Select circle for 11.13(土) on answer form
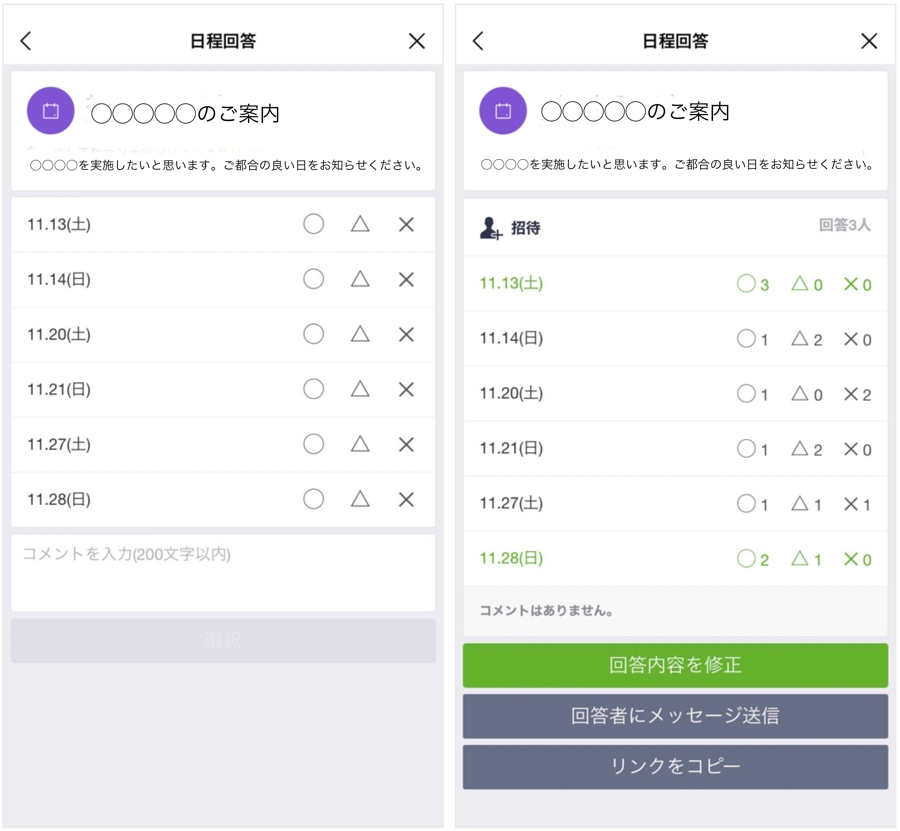This screenshot has height=831, width=900. (314, 225)
